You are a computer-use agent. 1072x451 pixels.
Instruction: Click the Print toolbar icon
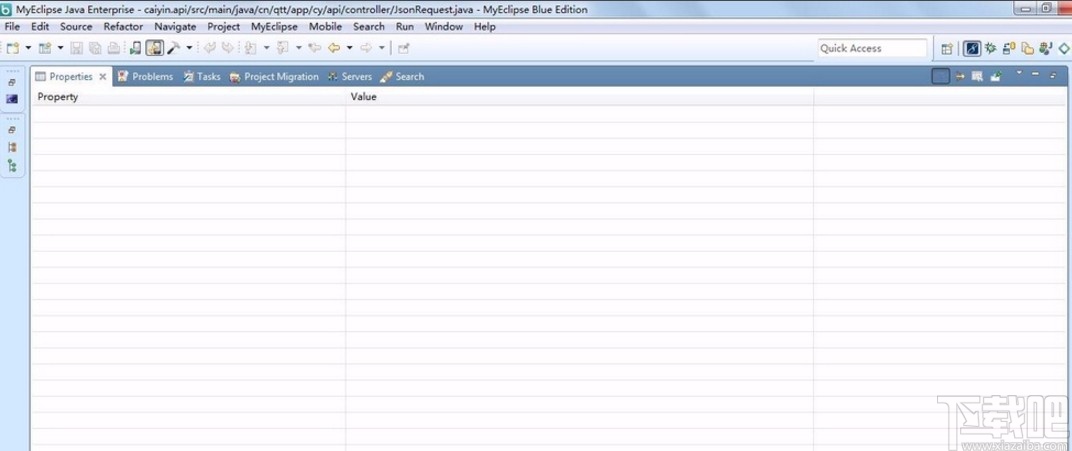(x=113, y=48)
